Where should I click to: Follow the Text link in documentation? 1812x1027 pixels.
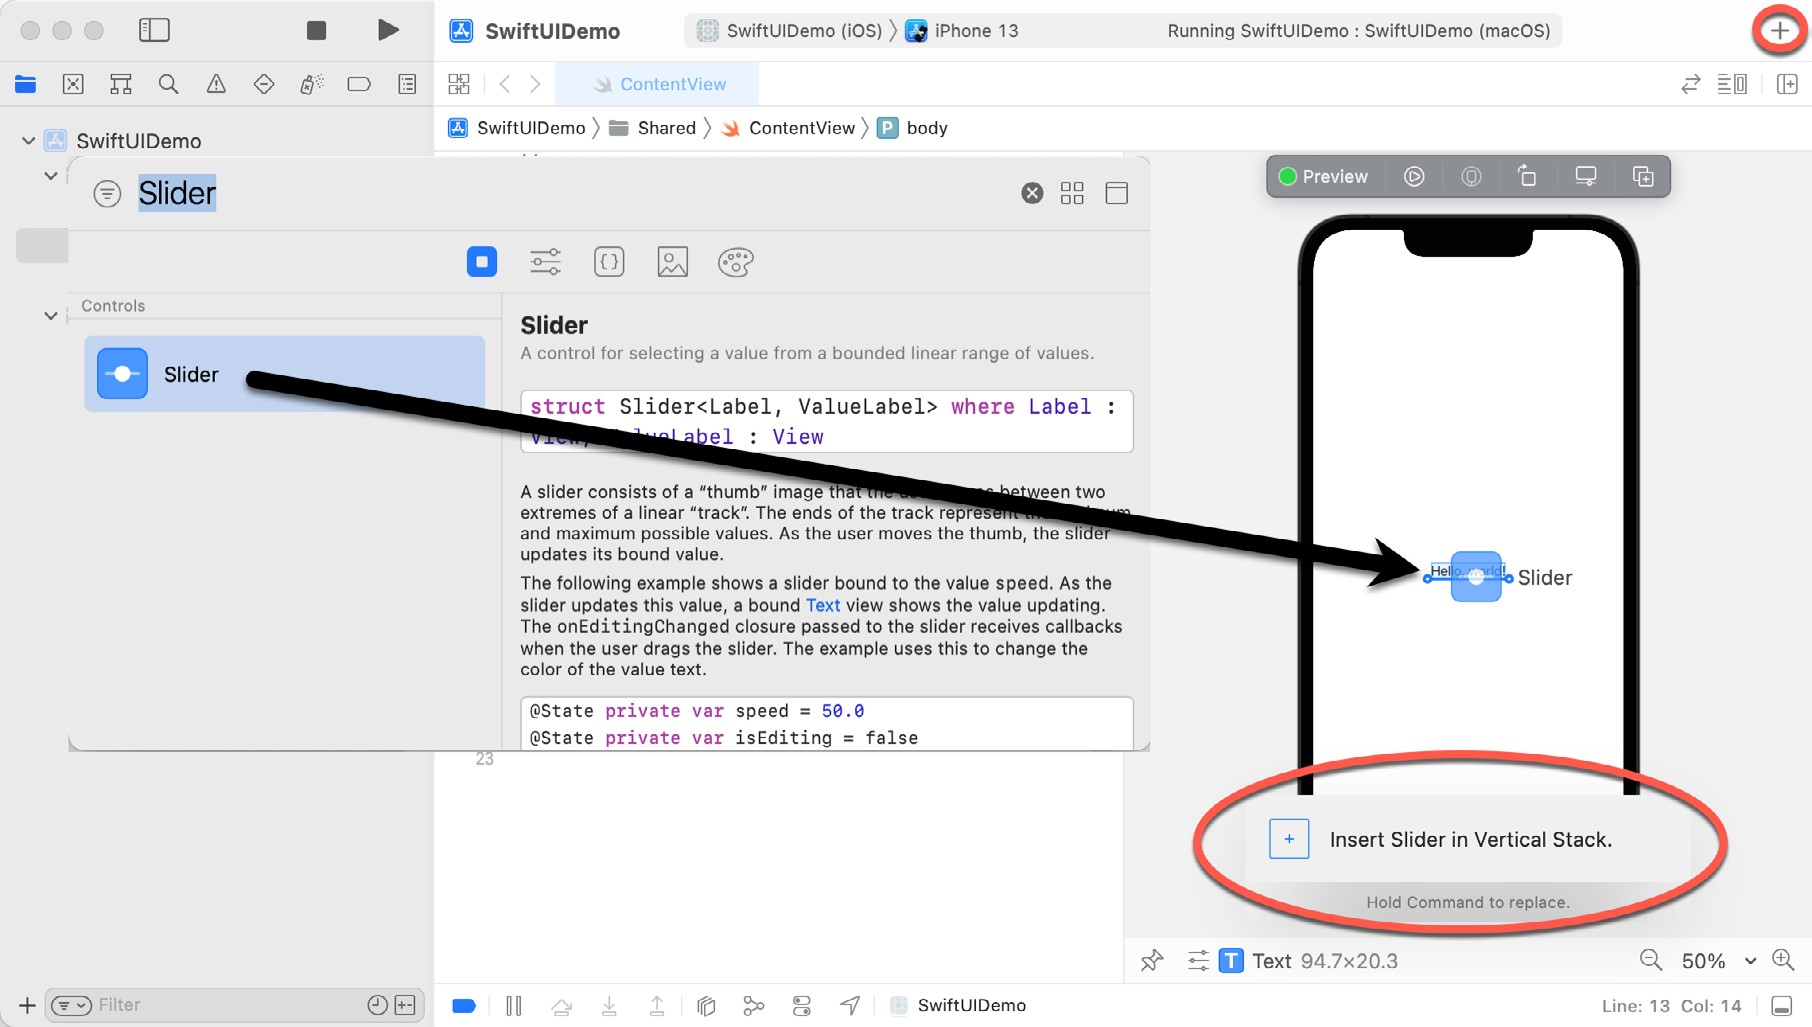(823, 605)
